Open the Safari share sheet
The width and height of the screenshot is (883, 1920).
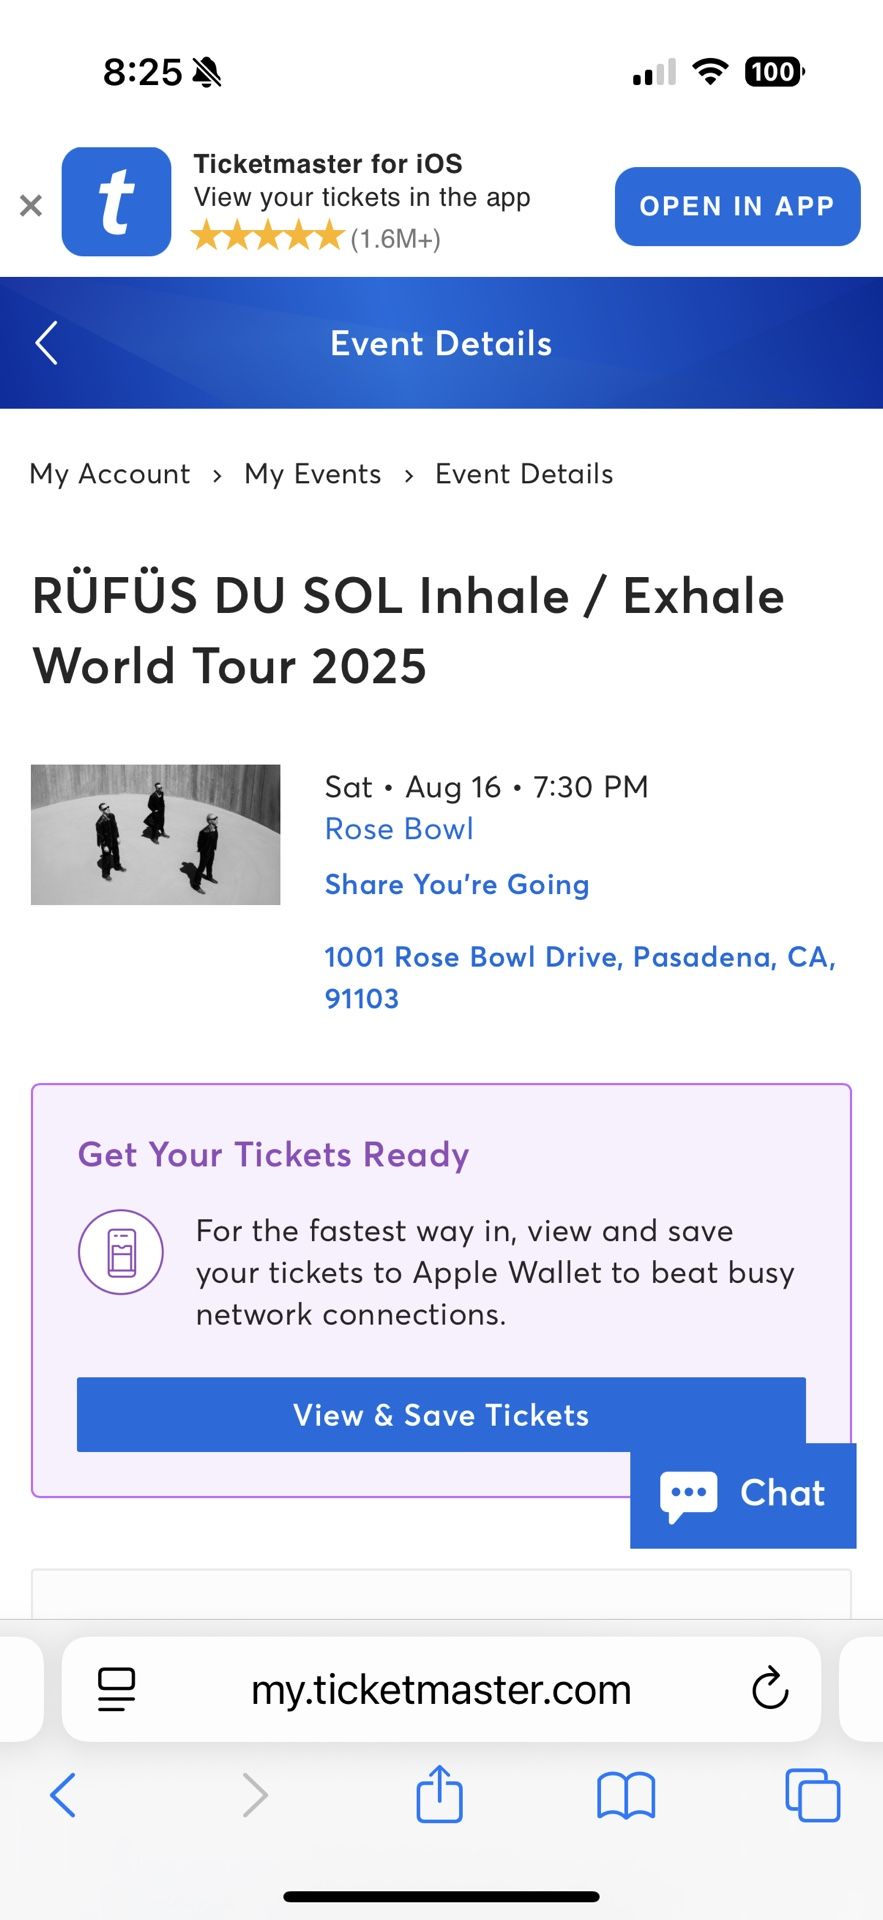pyautogui.click(x=439, y=1795)
